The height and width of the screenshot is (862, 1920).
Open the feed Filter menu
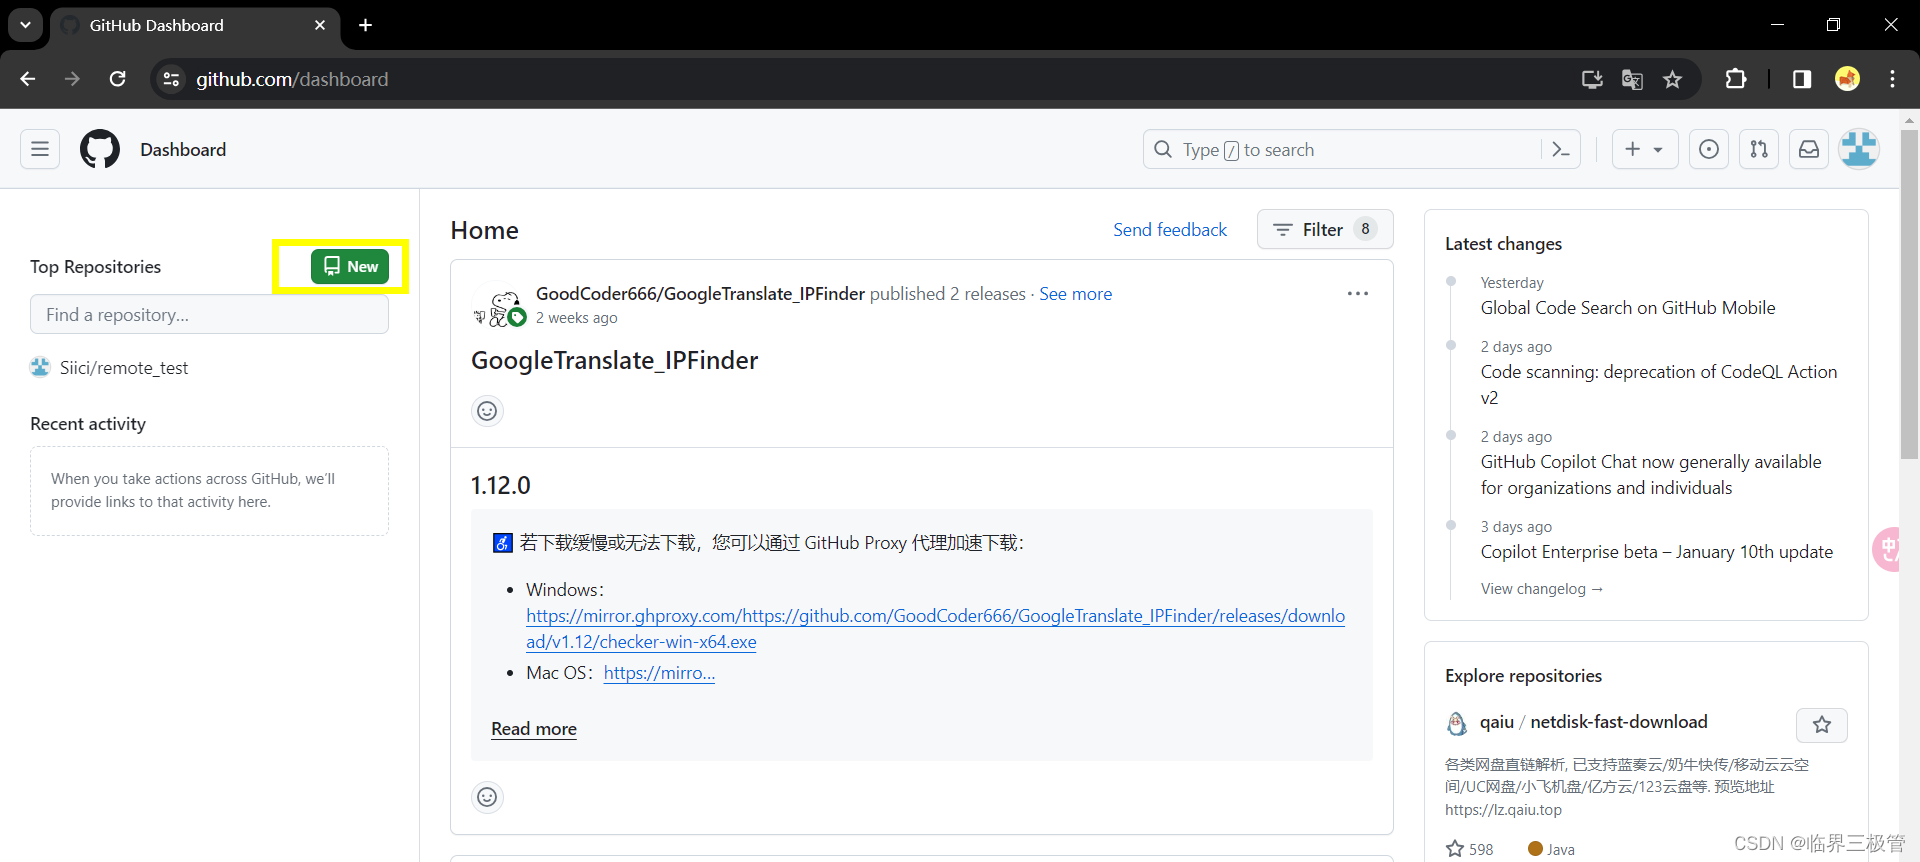pyautogui.click(x=1324, y=229)
